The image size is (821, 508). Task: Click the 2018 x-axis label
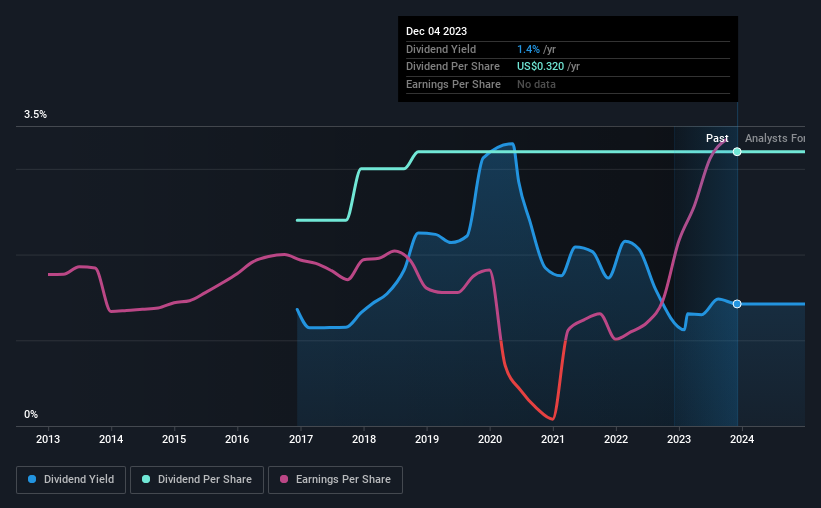(364, 439)
